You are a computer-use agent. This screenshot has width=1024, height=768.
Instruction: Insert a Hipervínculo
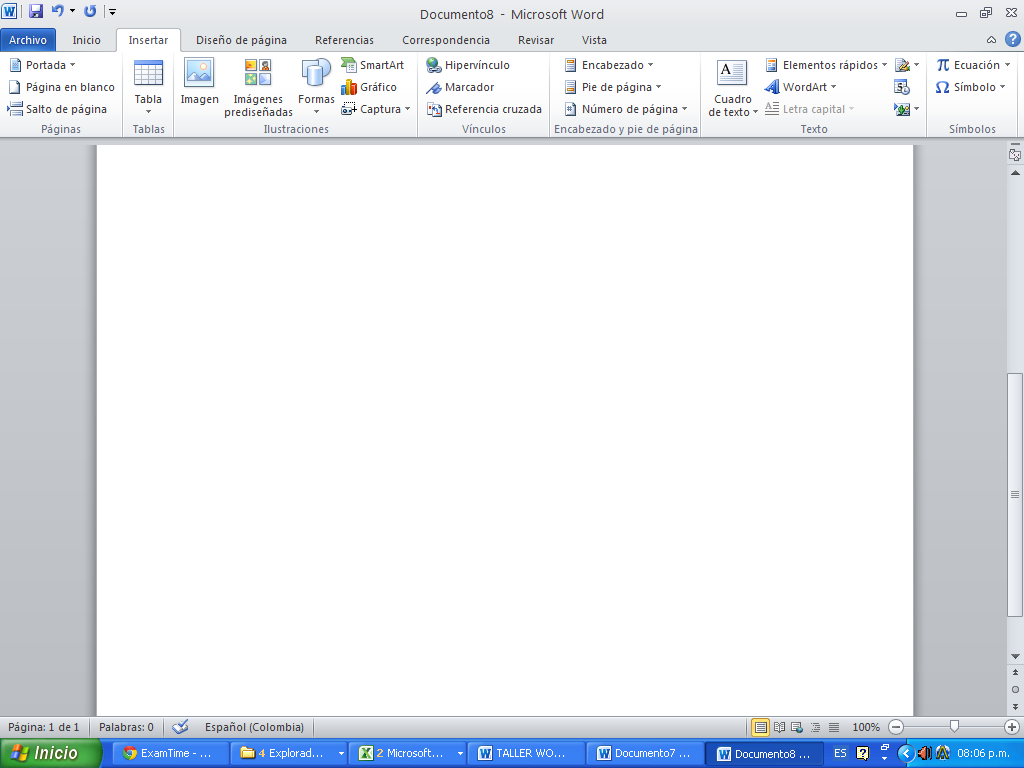coord(468,65)
